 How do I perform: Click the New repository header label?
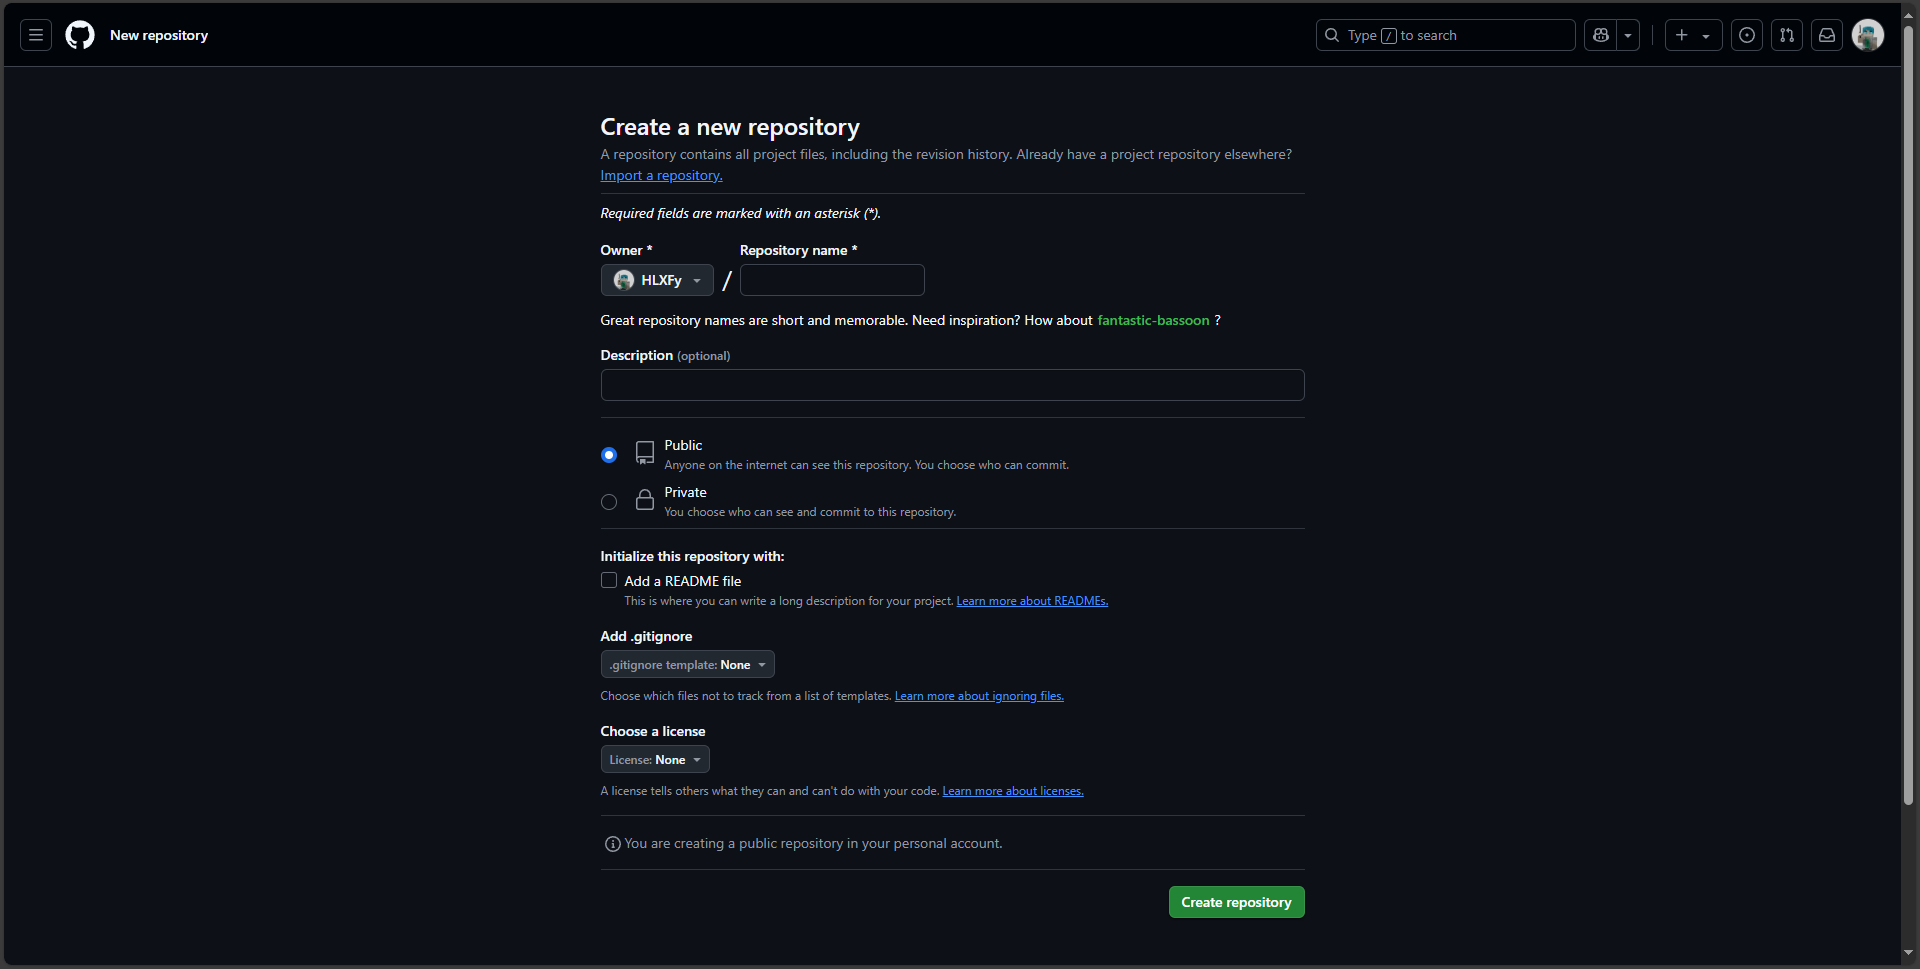pyautogui.click(x=159, y=35)
